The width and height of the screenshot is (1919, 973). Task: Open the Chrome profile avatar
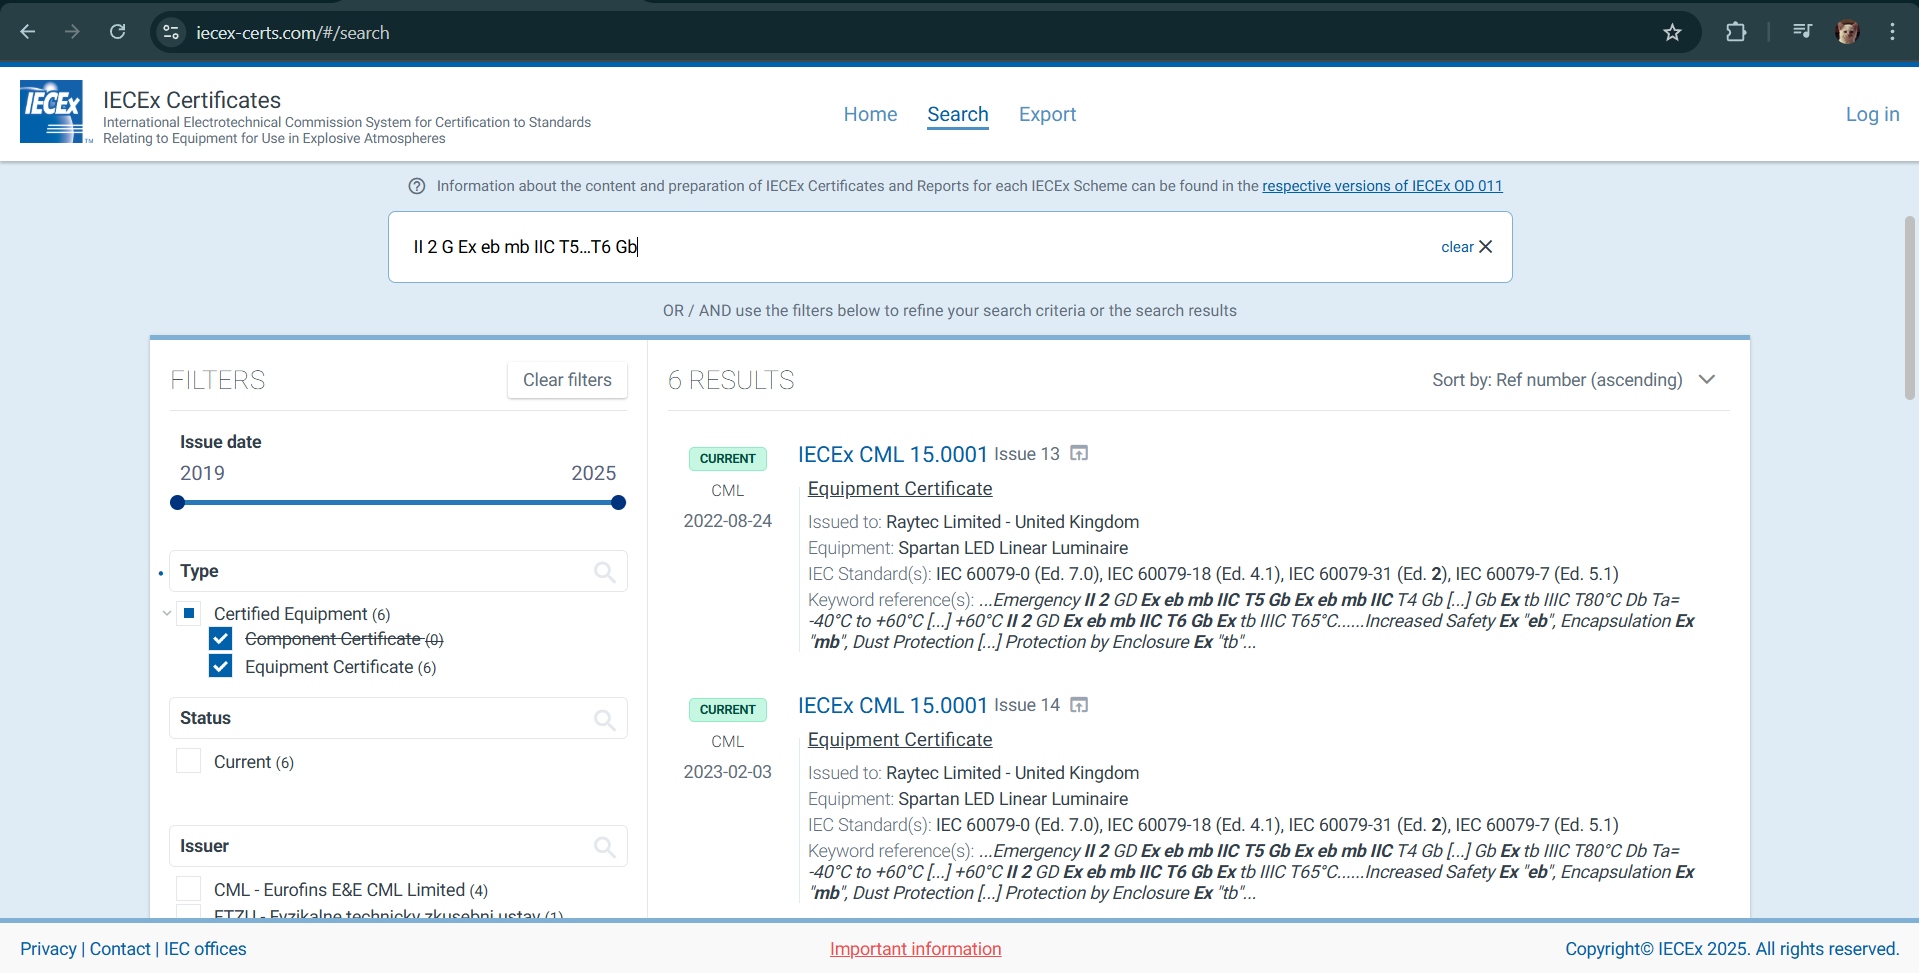(1847, 32)
